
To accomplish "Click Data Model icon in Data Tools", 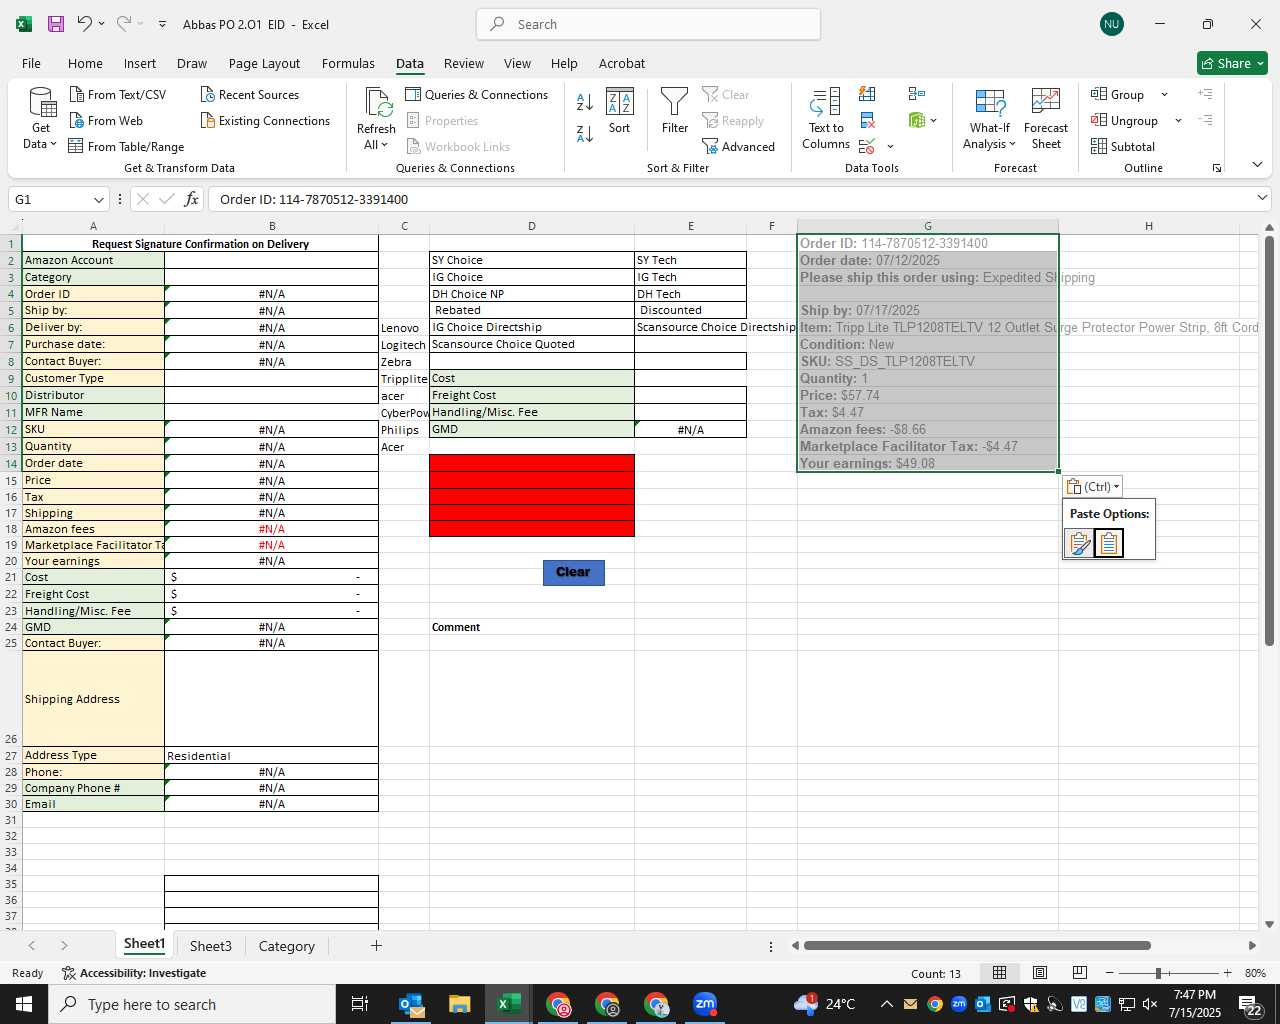I will click(917, 120).
